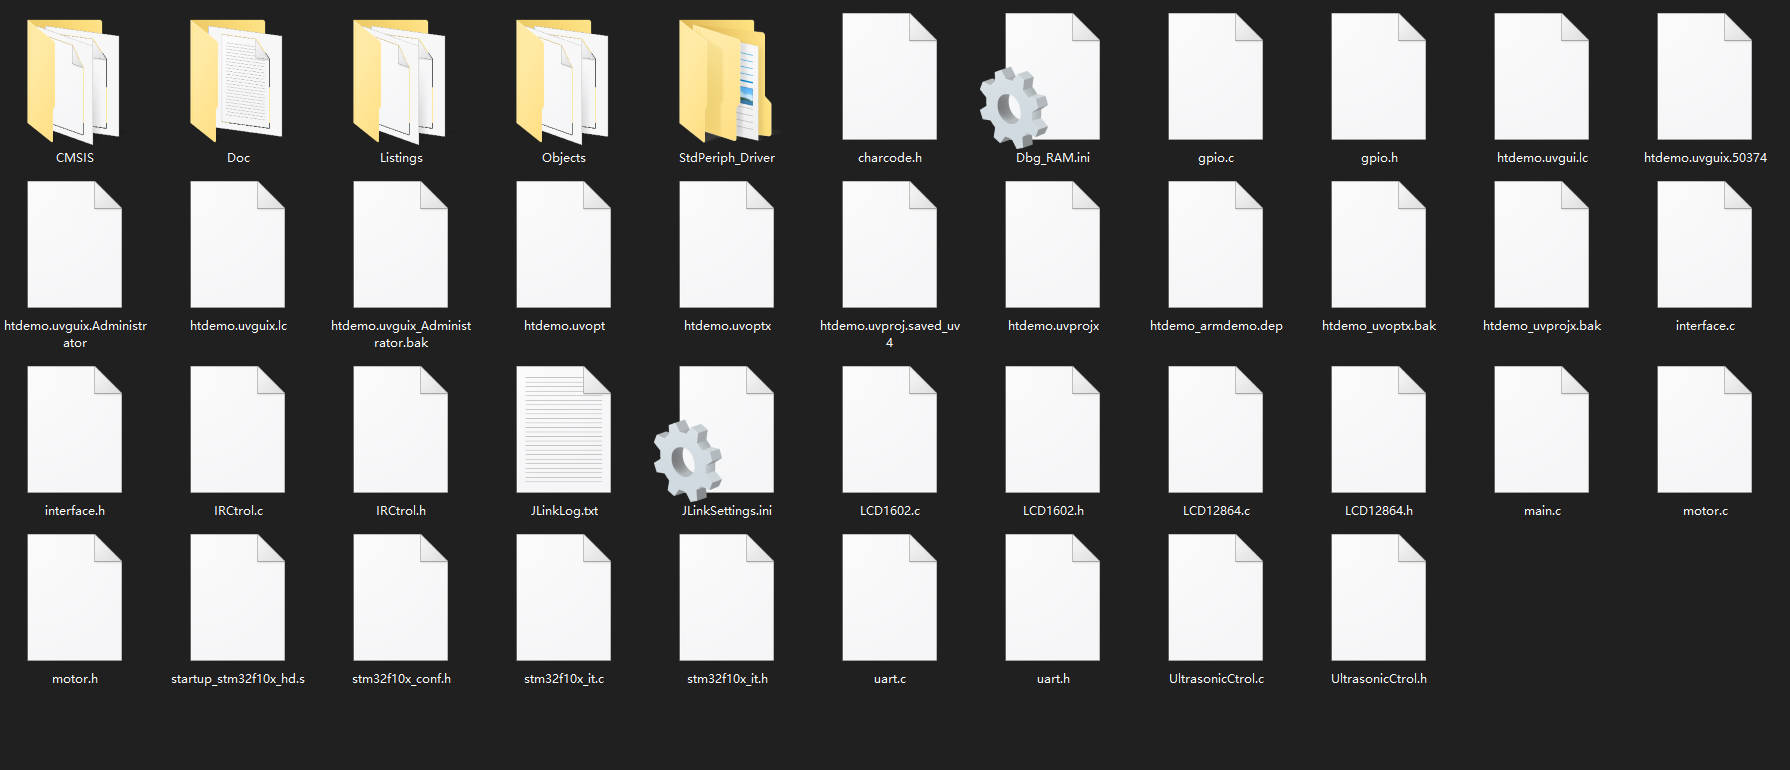Select the interface.c file icon
This screenshot has height=770, width=1790.
(x=1704, y=244)
